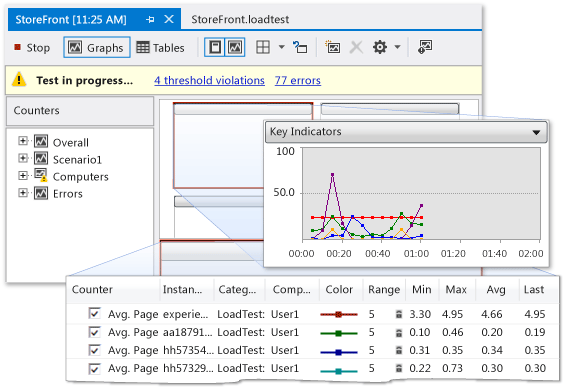Image resolution: width=564 pixels, height=388 pixels.
Task: Click the Min value 0.10
Action: (x=420, y=332)
